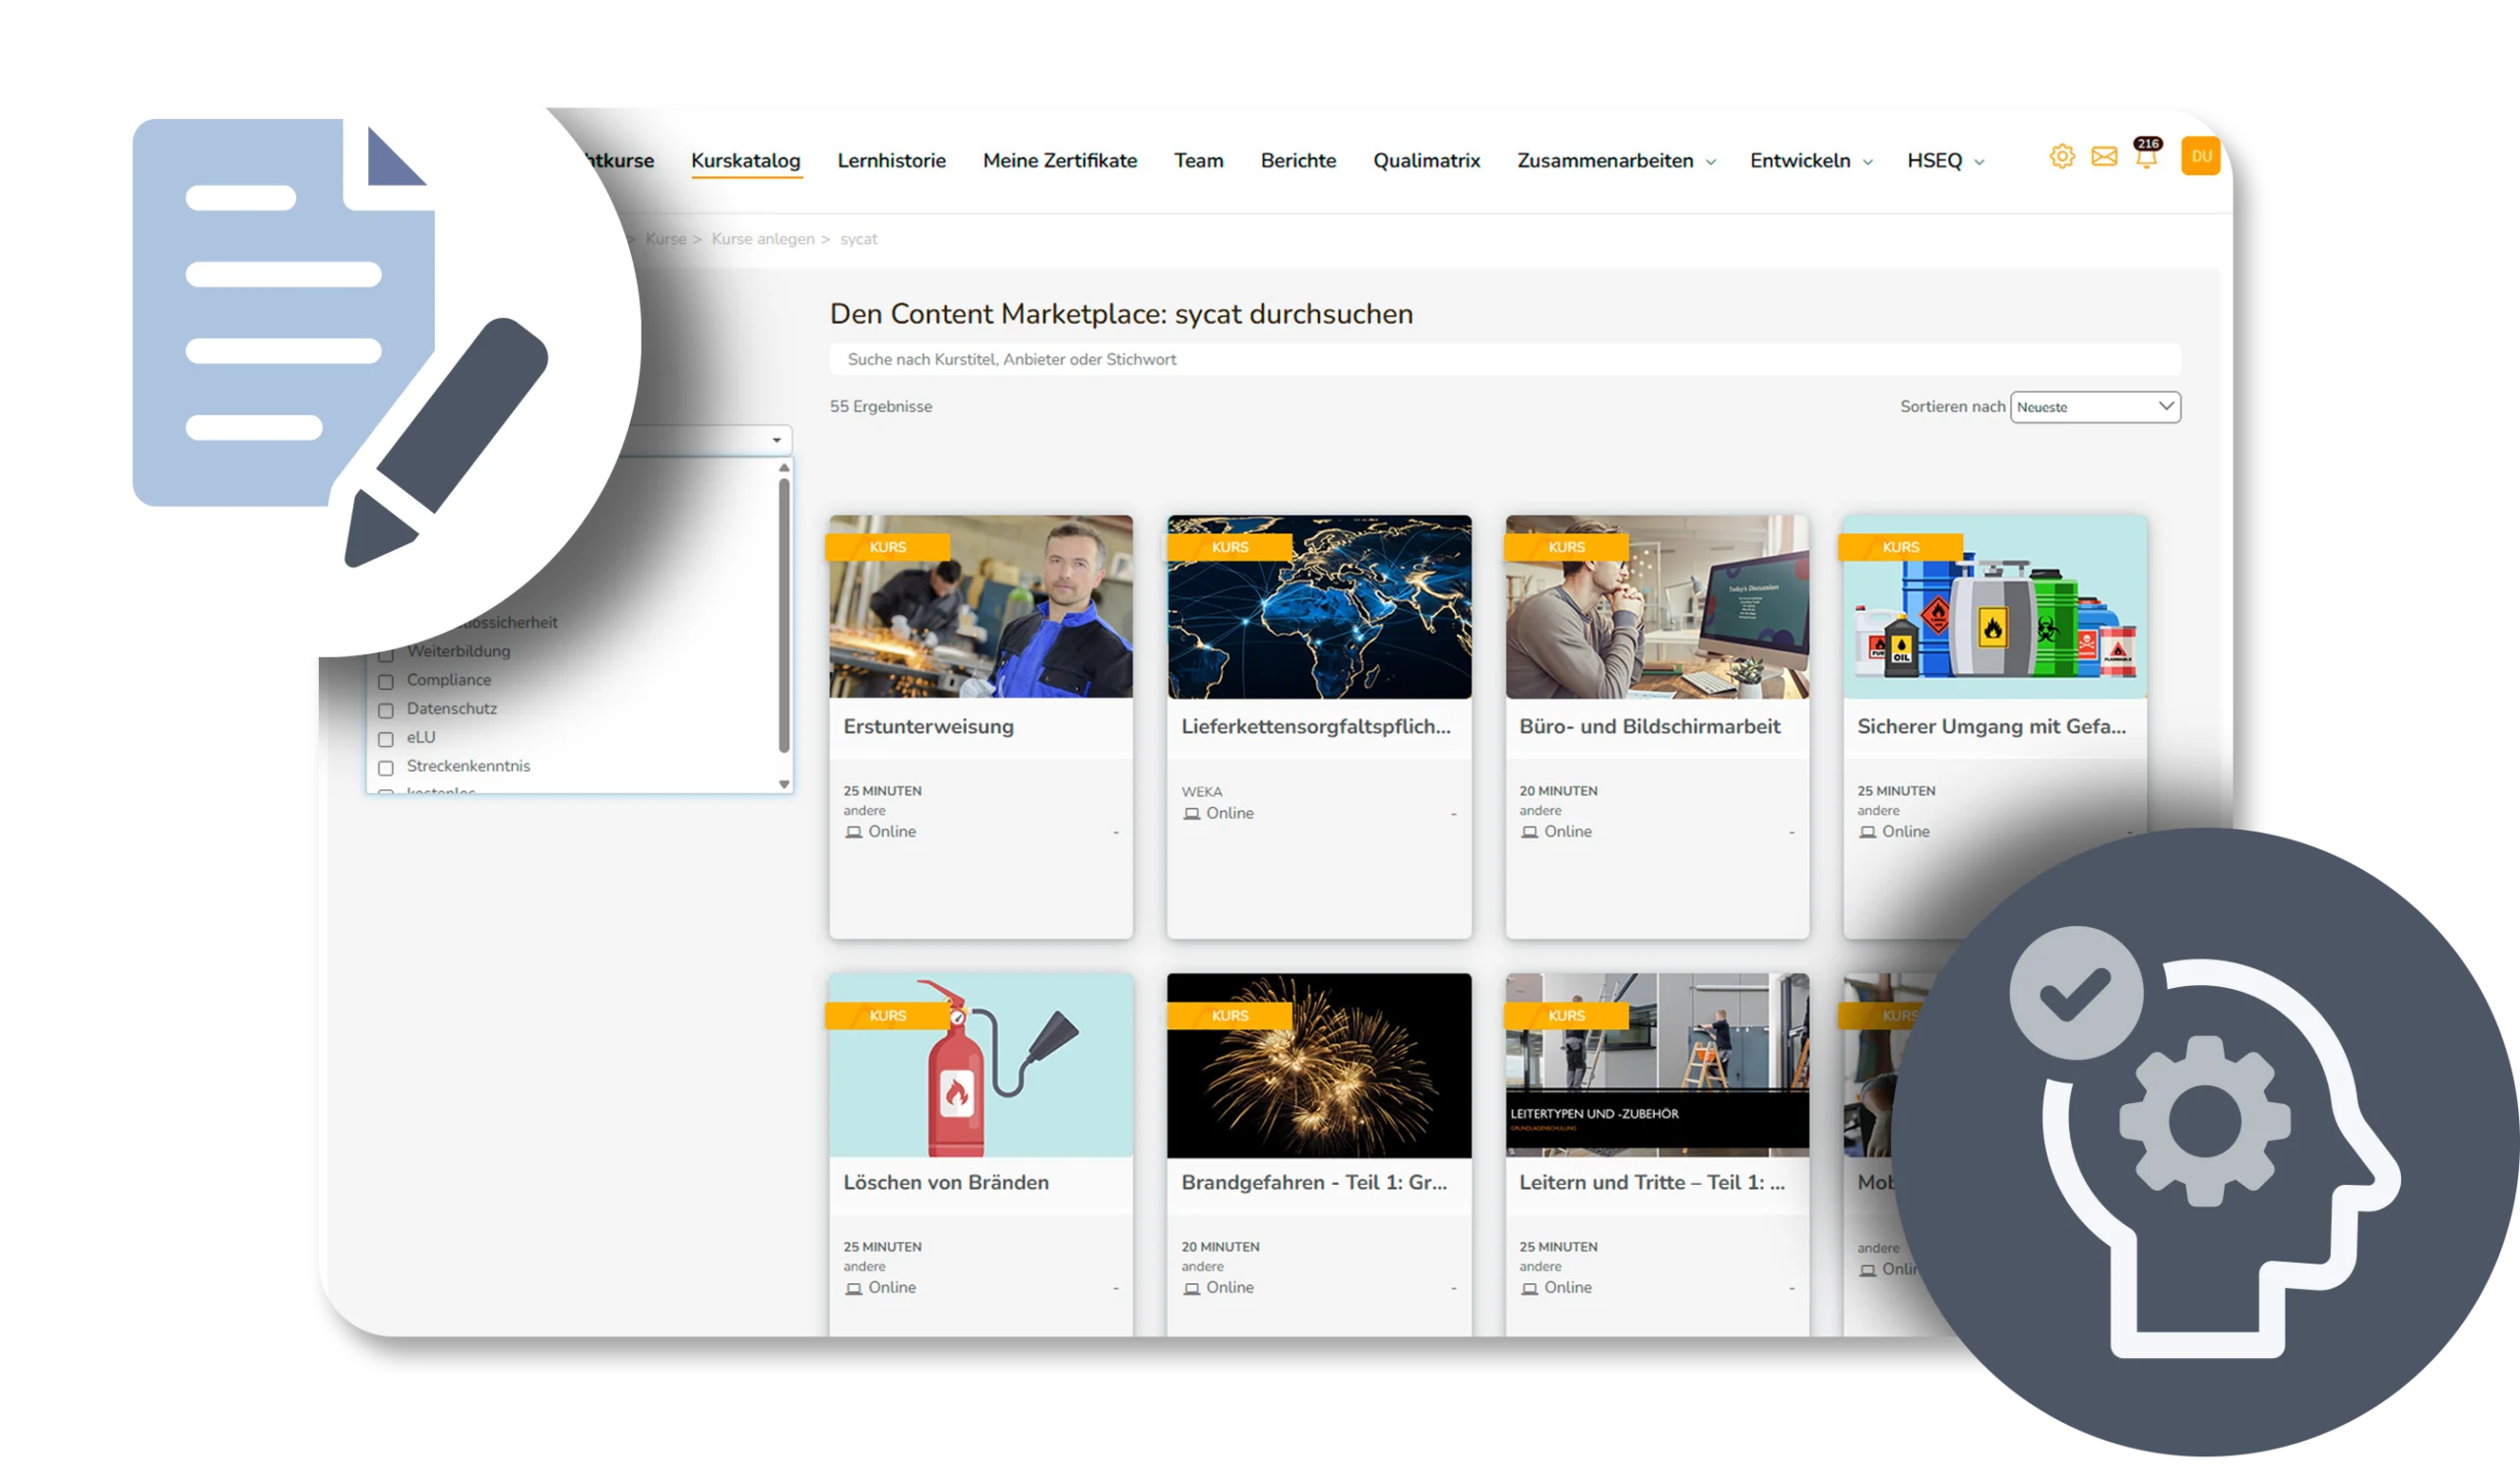Click the Kurse breadcrumb link
The image size is (2520, 1482).
pos(666,239)
